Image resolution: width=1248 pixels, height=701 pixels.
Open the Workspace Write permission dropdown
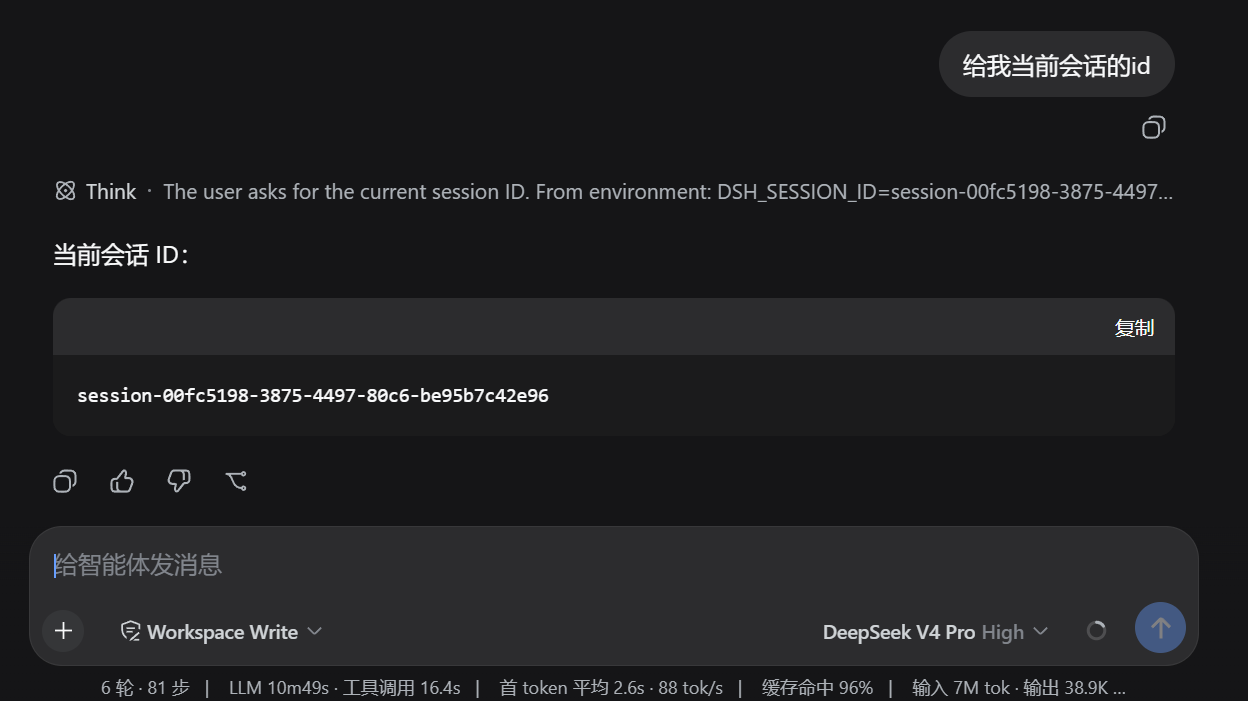[x=221, y=631]
